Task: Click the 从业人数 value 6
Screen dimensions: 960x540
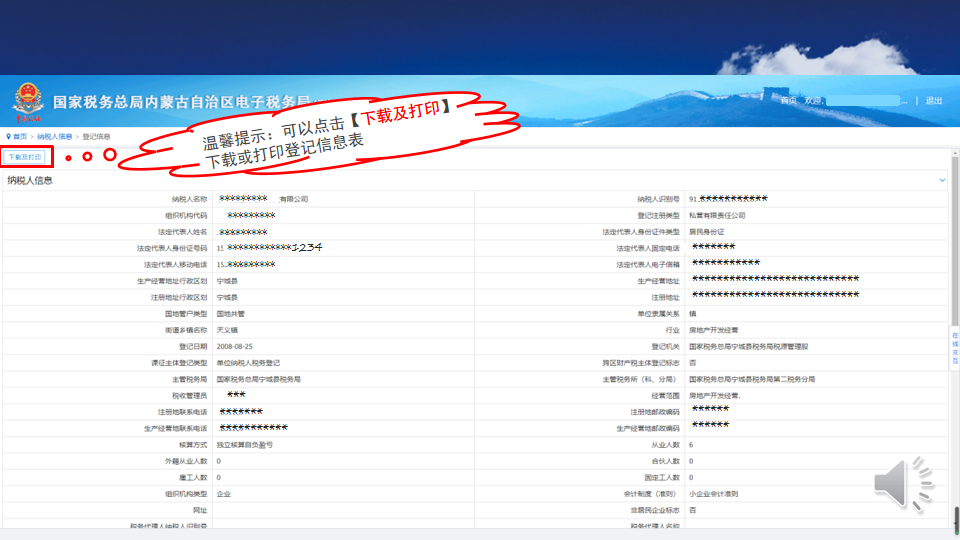Action: [691, 445]
